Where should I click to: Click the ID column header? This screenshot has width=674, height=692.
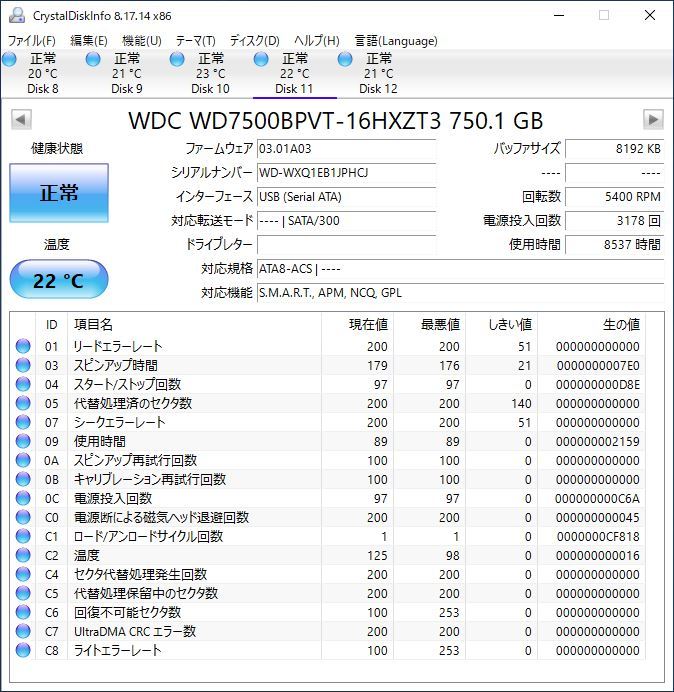coord(51,325)
